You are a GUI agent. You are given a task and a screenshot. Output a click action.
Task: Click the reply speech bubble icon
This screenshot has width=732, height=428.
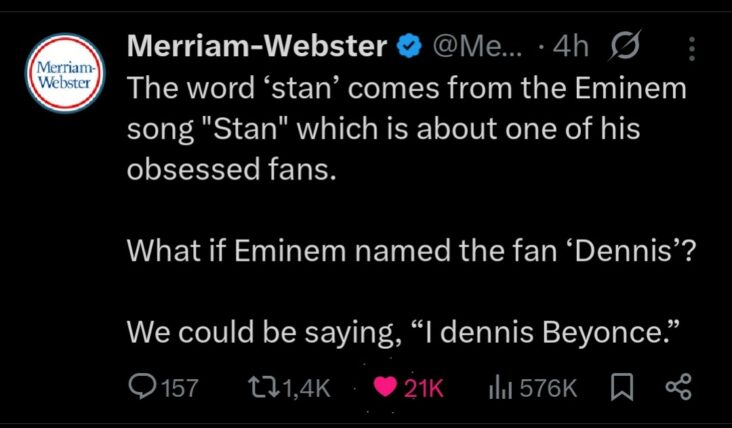[x=143, y=387]
